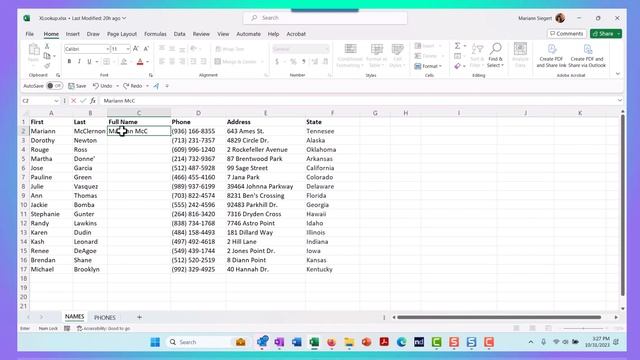This screenshot has height=360, width=640.
Task: Click the NAMES sheet tab
Action: [x=74, y=317]
